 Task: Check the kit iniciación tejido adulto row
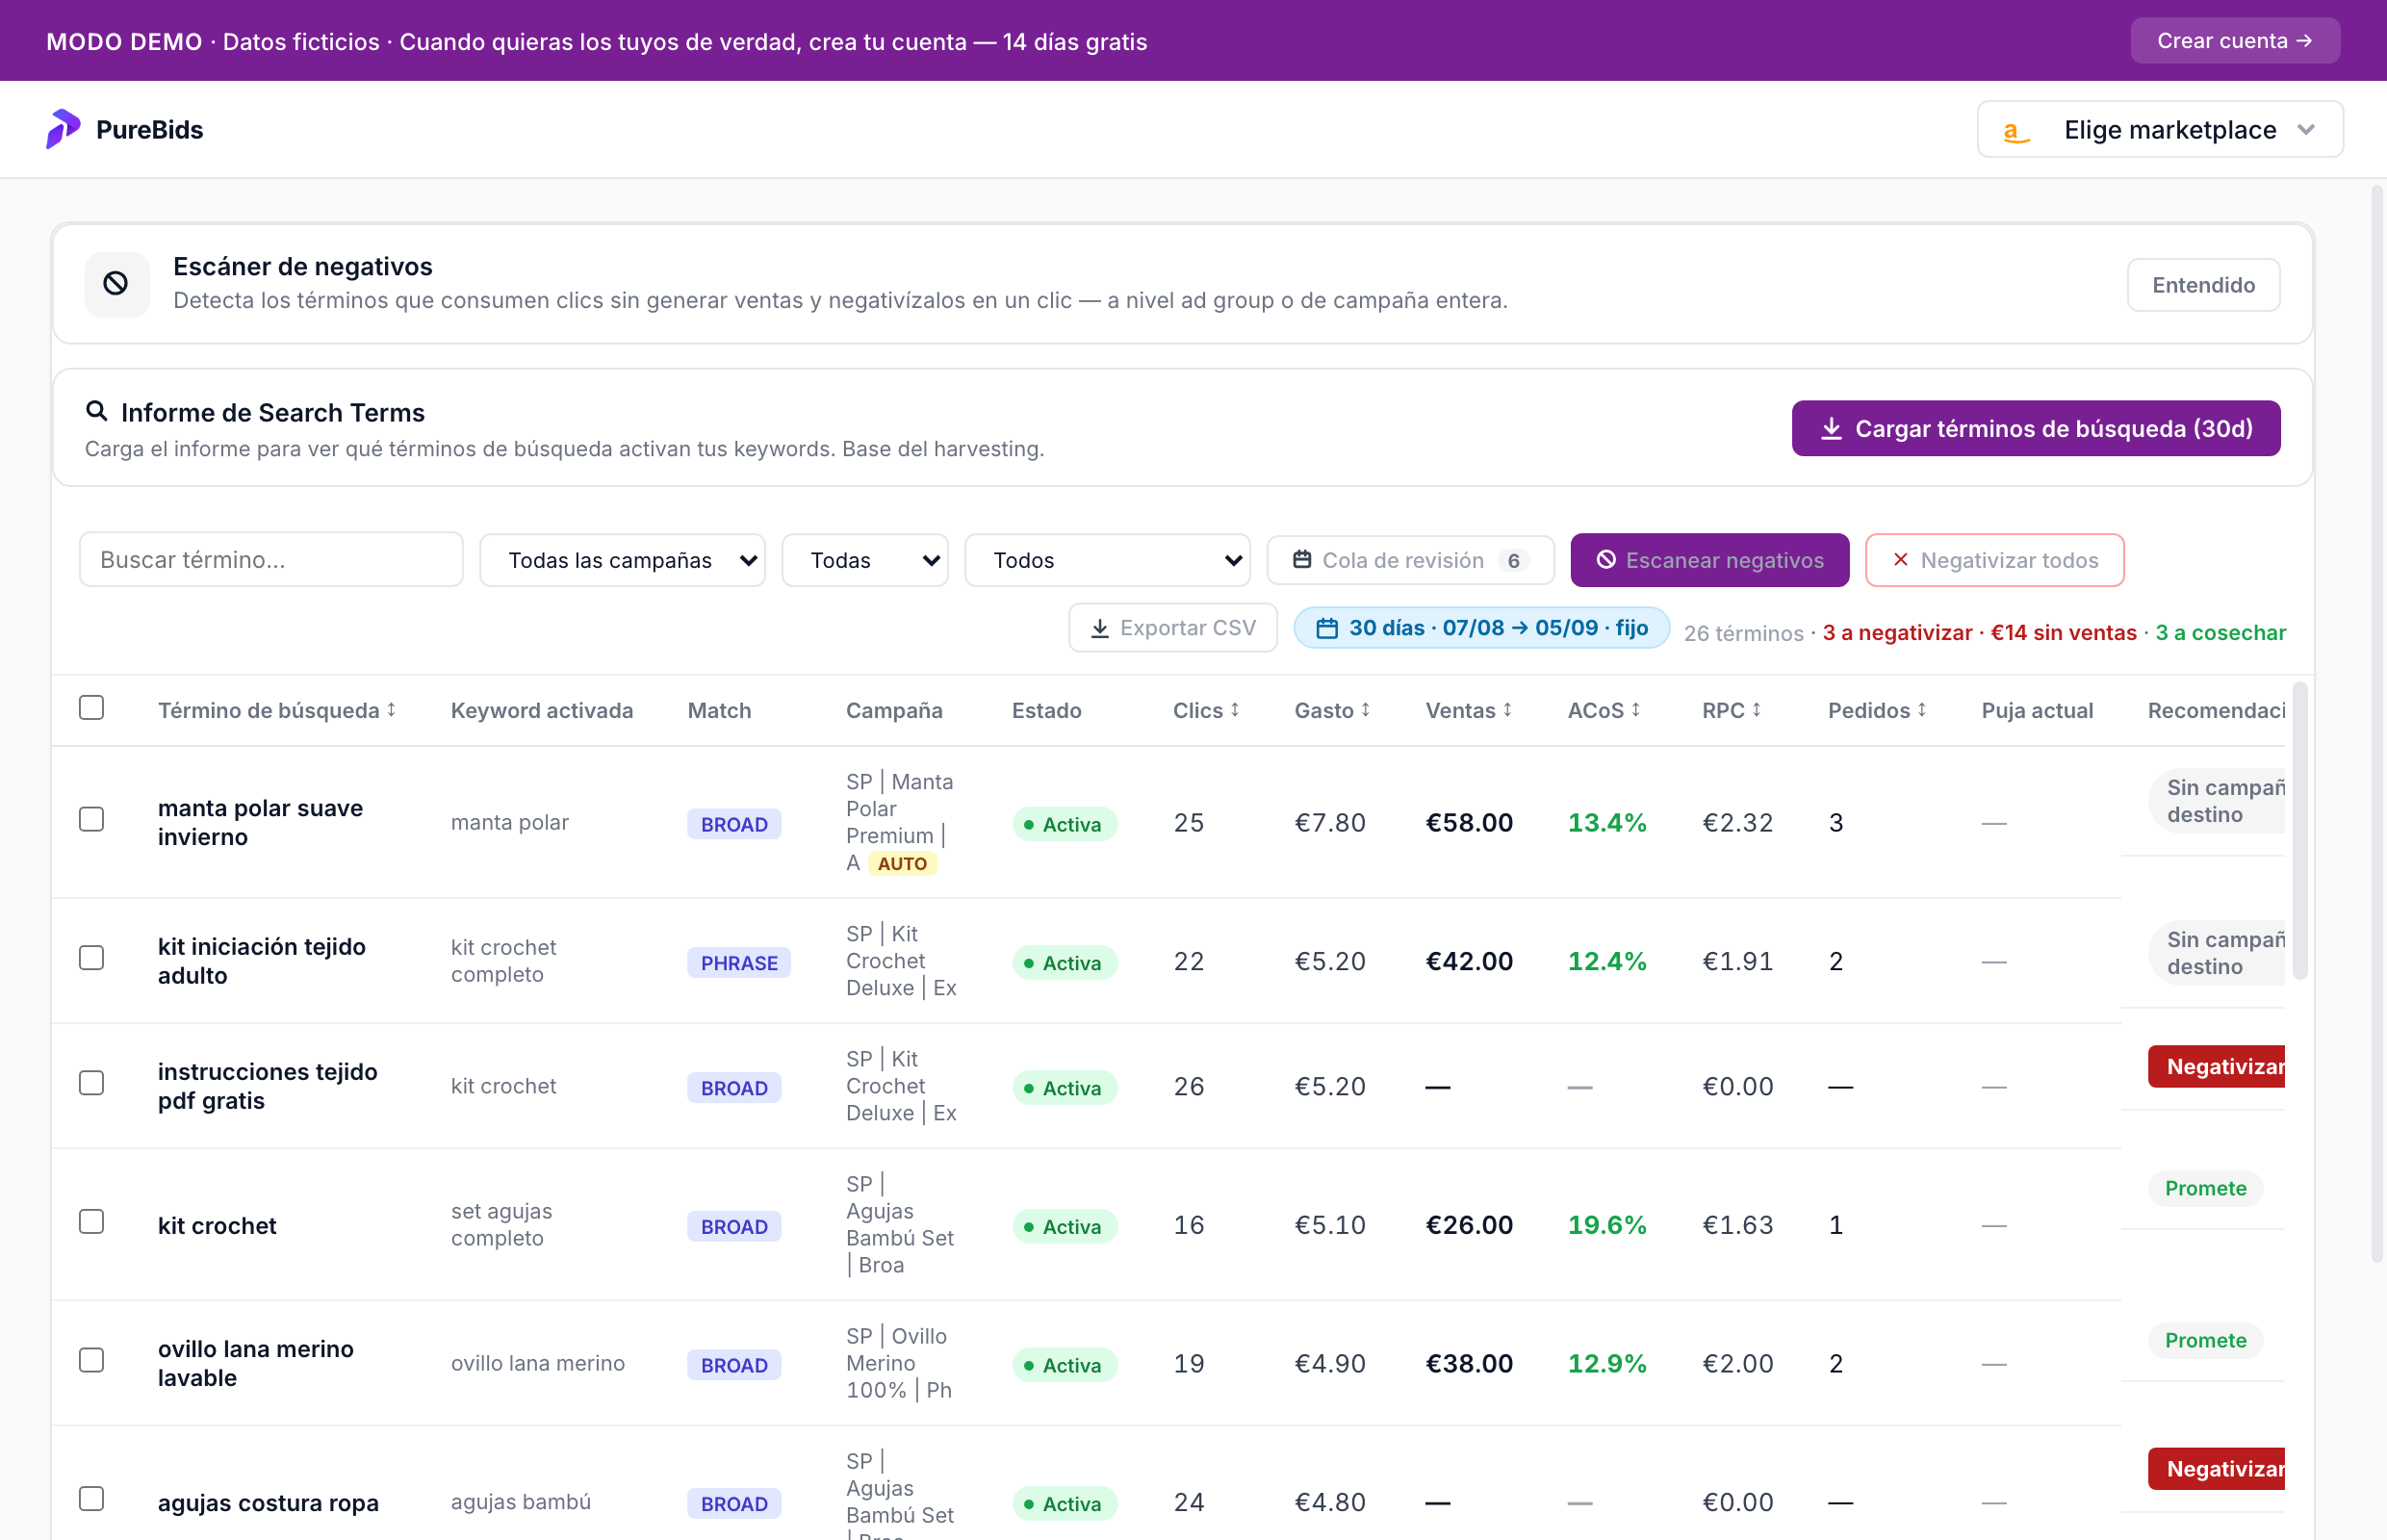click(x=91, y=958)
